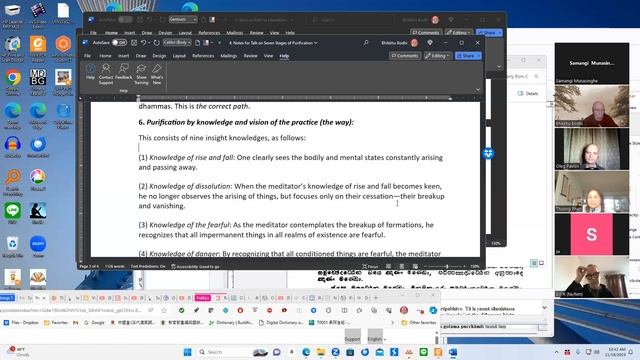Screen dimensions: 640x360
Task: Switch to Read Mode view in status bar
Action: [x=388, y=266]
